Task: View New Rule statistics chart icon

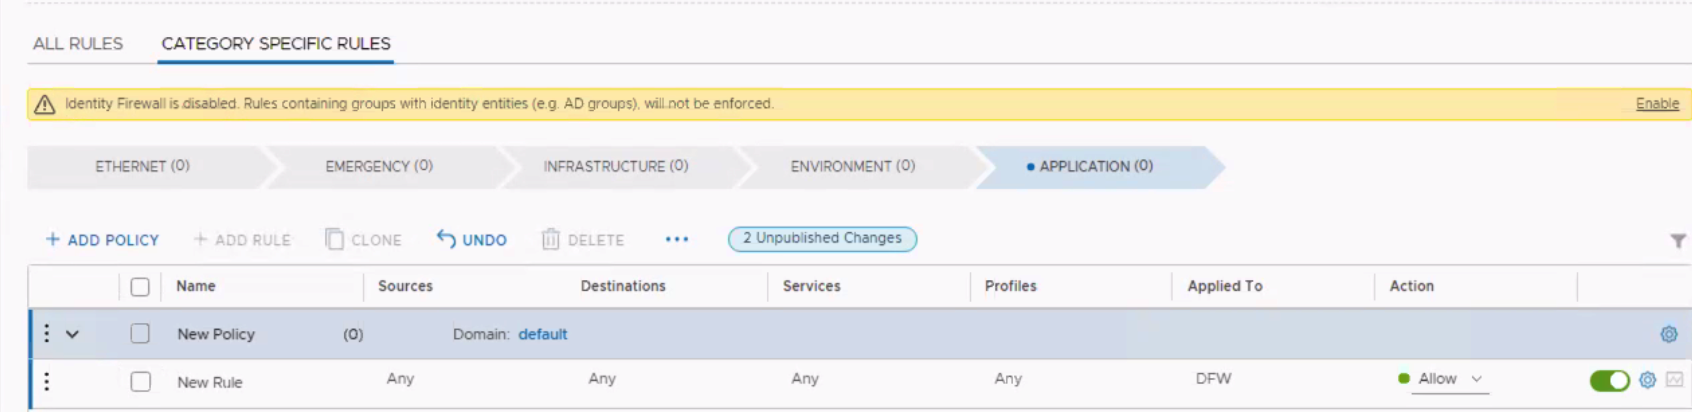Action: click(1675, 380)
